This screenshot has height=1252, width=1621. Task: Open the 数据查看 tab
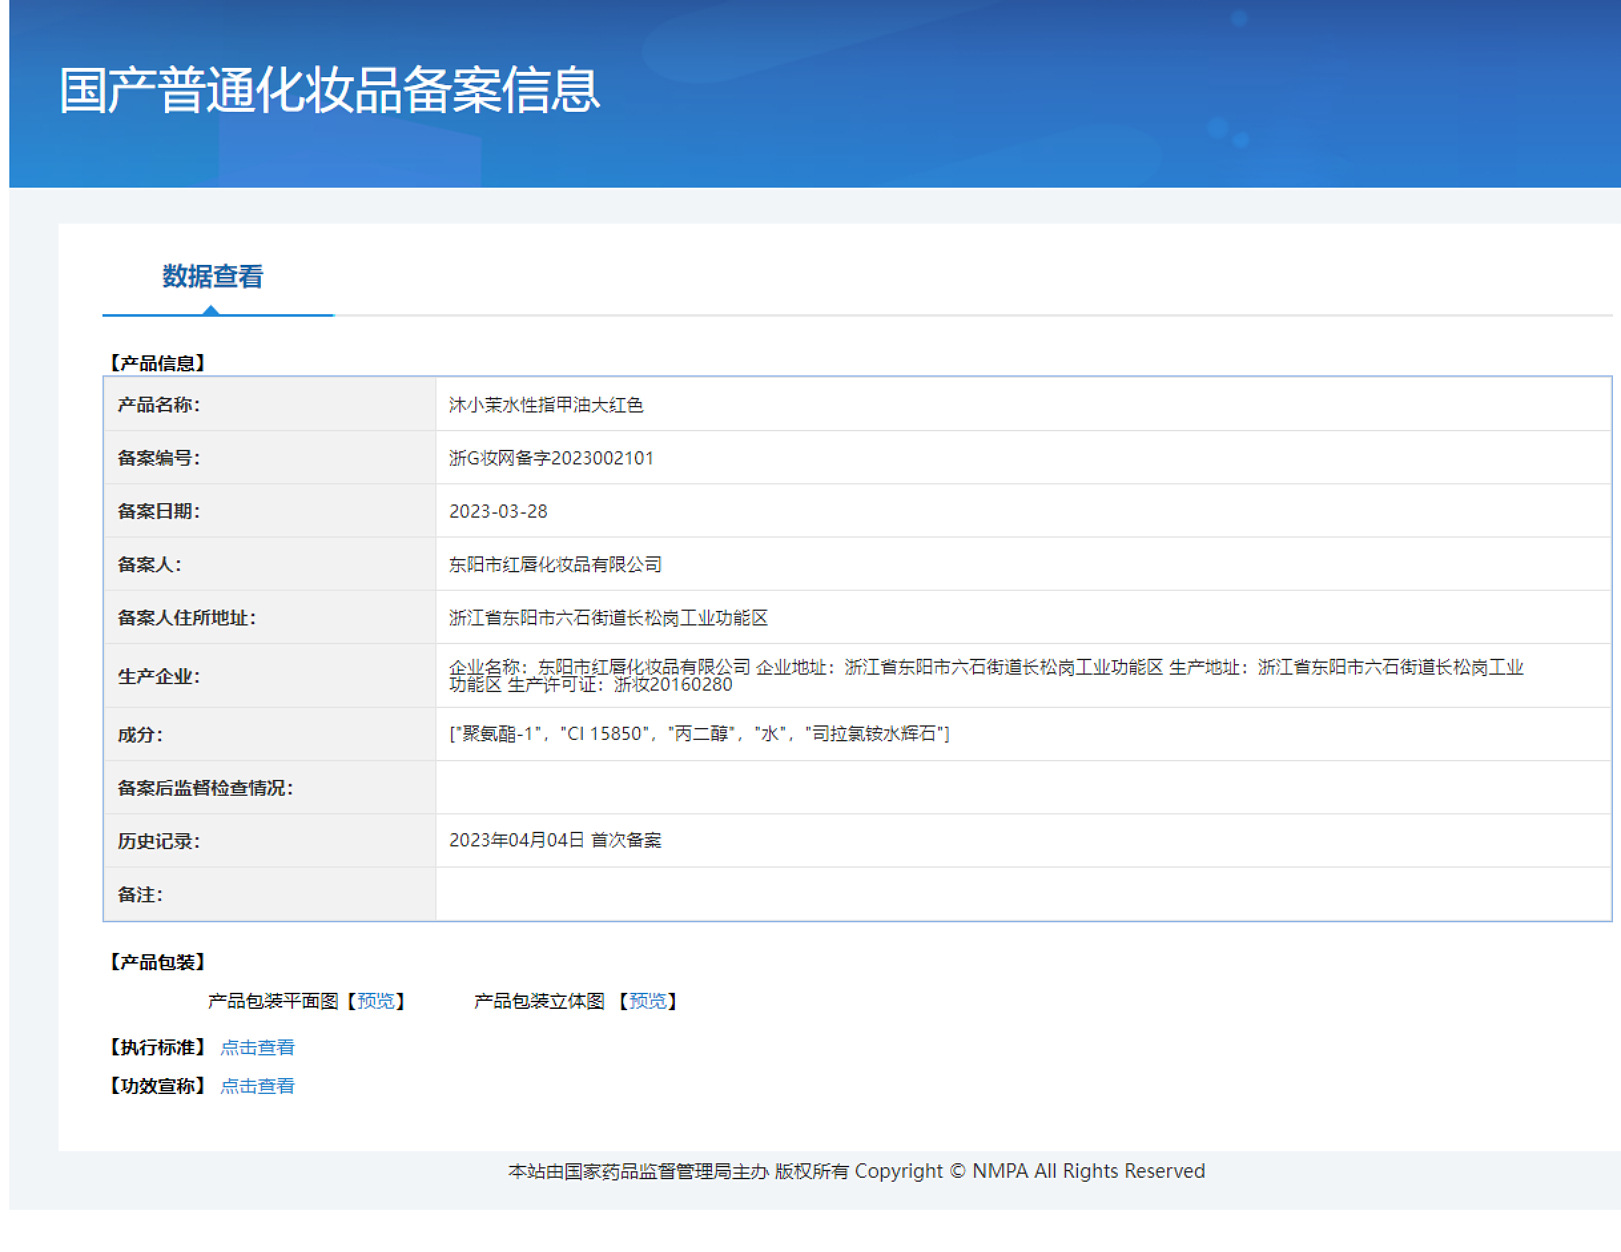(x=212, y=277)
